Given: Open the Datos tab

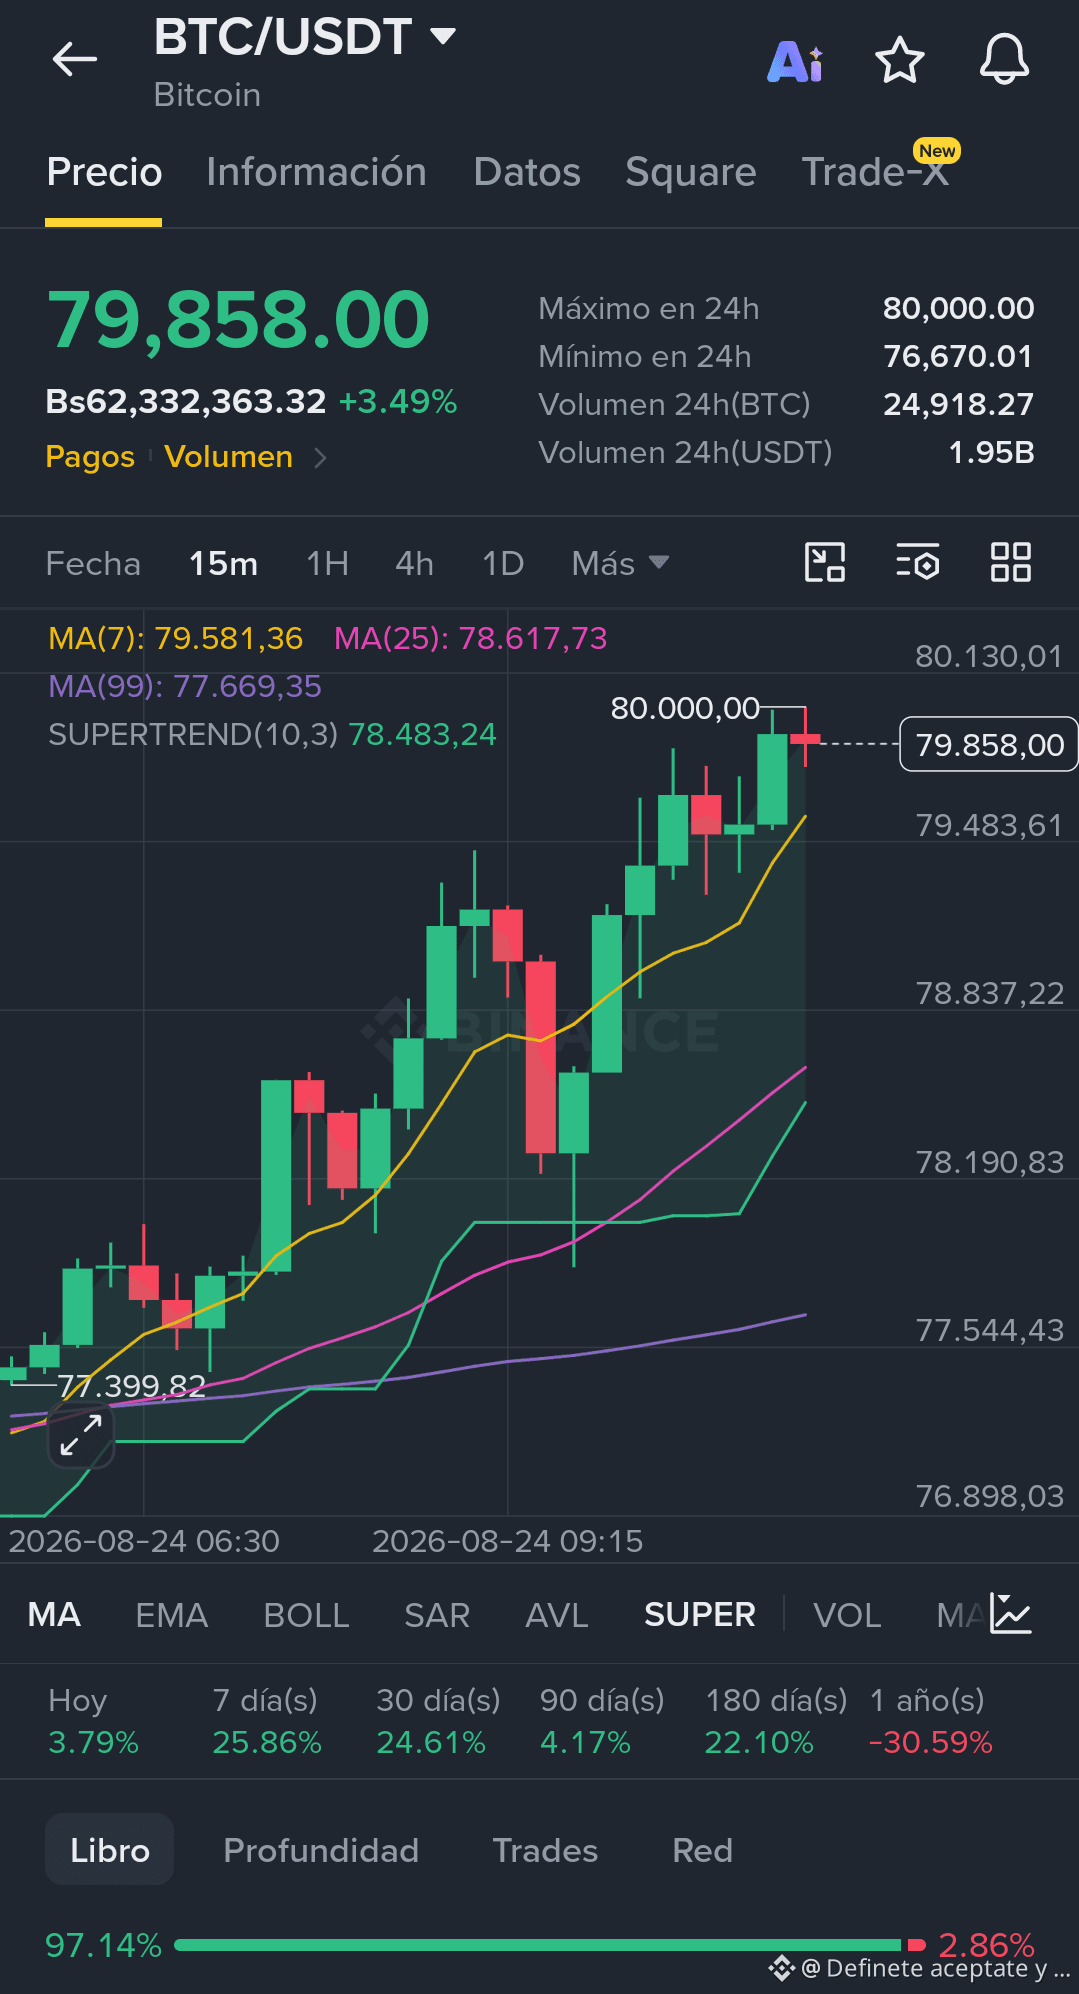Looking at the screenshot, I should (527, 172).
